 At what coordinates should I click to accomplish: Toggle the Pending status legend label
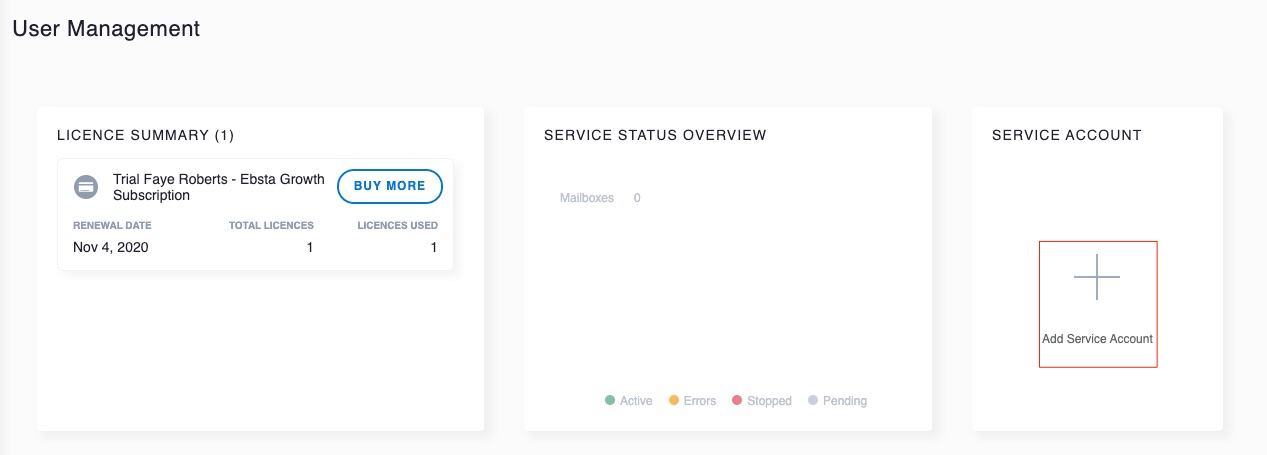point(844,401)
